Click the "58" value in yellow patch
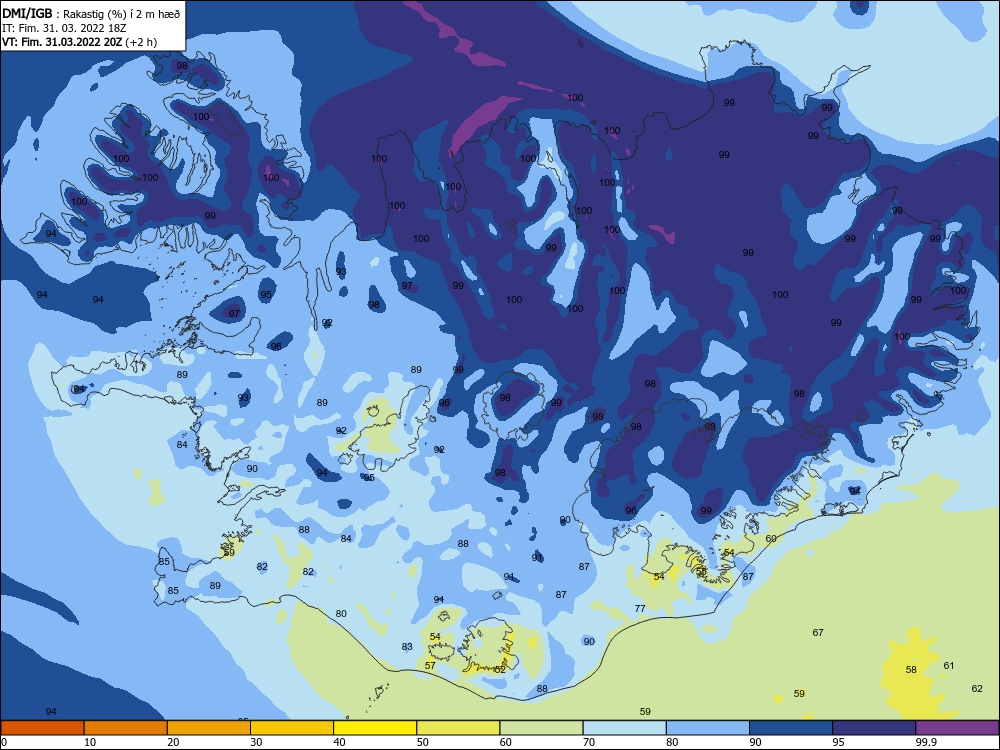This screenshot has height=750, width=1000. (x=911, y=670)
